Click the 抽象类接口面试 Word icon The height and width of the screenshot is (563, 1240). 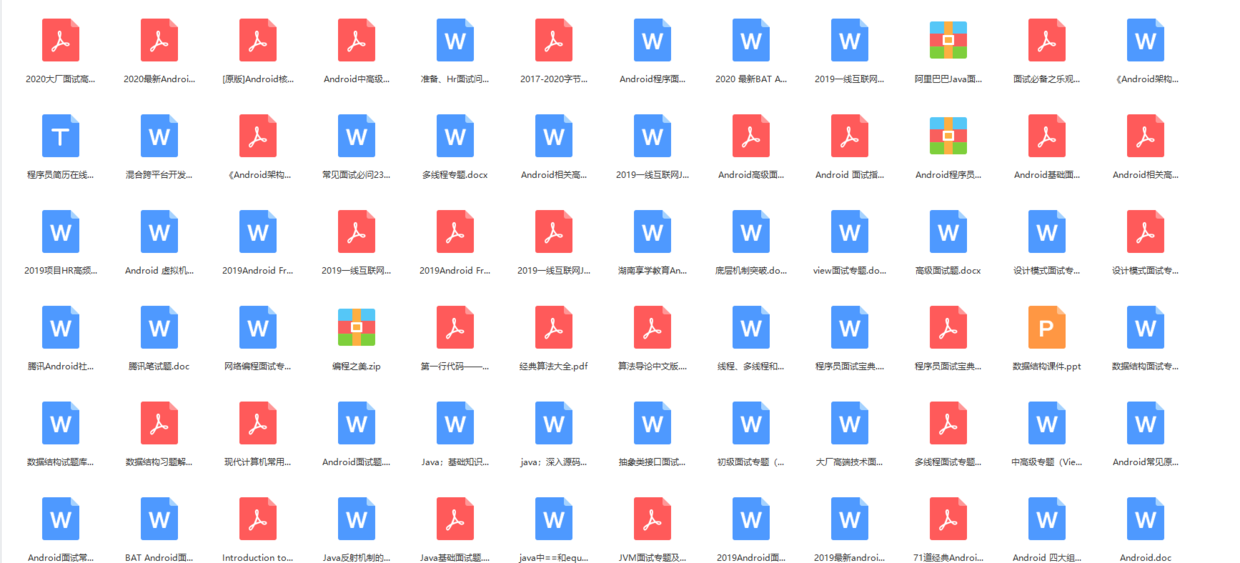point(652,424)
